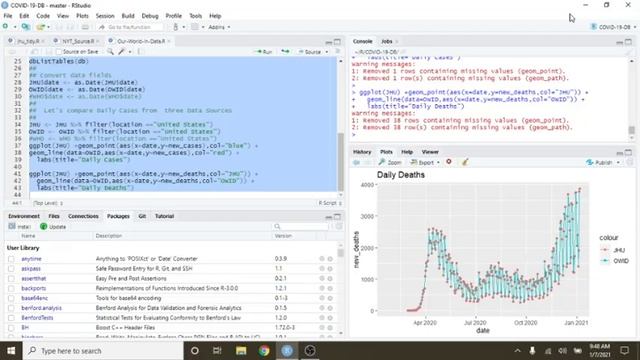This screenshot has width=640, height=360.
Task: Re-run the previous code region
Action: coord(285,52)
